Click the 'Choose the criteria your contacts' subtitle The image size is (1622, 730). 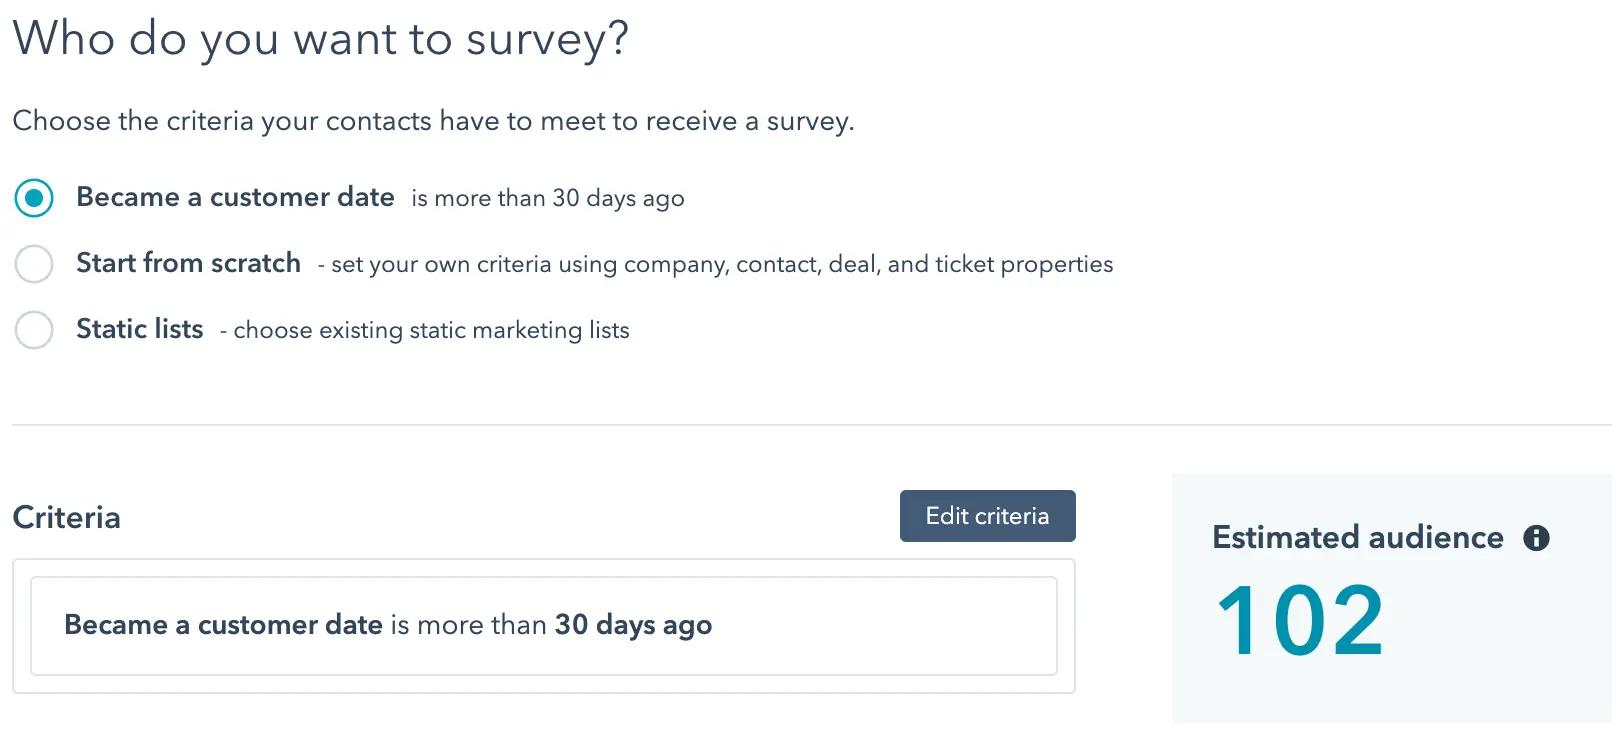(x=433, y=121)
